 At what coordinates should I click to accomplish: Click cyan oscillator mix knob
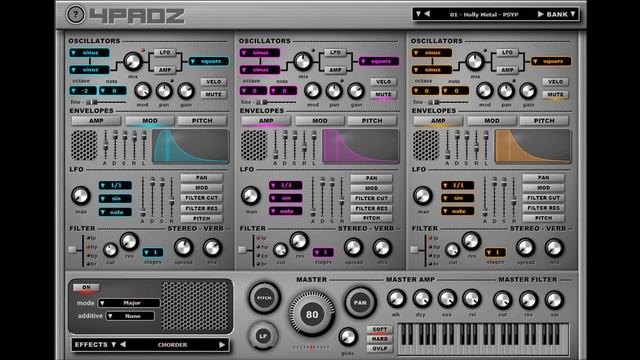(x=133, y=62)
